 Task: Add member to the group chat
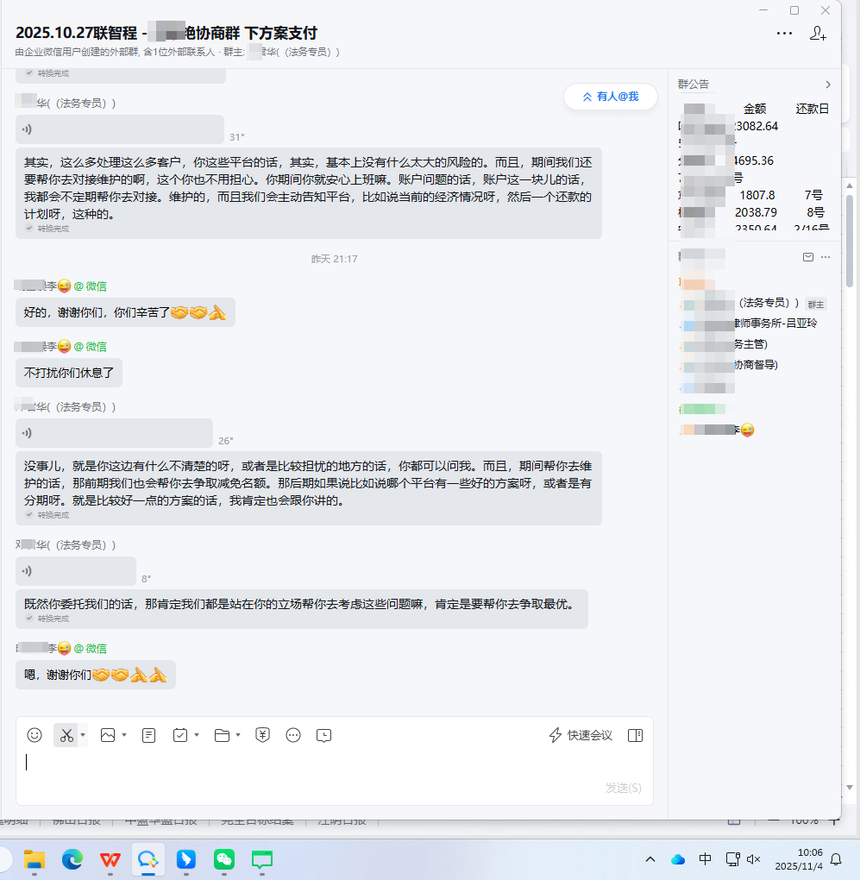coord(818,34)
